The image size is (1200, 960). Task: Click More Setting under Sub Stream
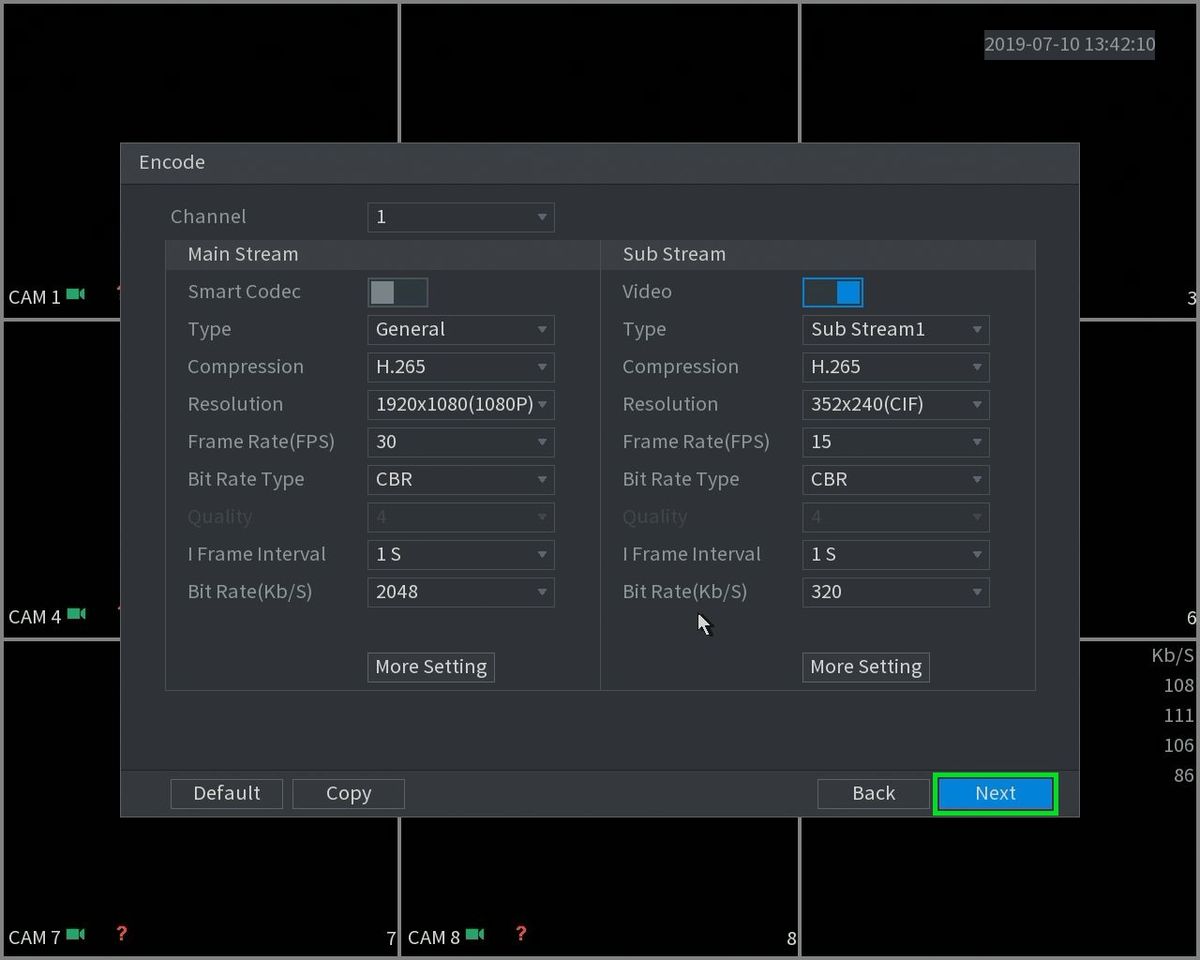866,667
